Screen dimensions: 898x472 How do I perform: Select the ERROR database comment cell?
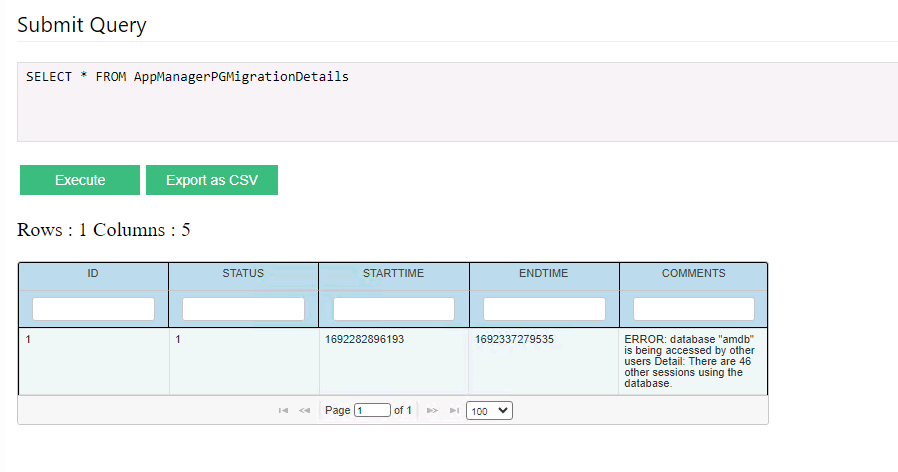coord(692,361)
